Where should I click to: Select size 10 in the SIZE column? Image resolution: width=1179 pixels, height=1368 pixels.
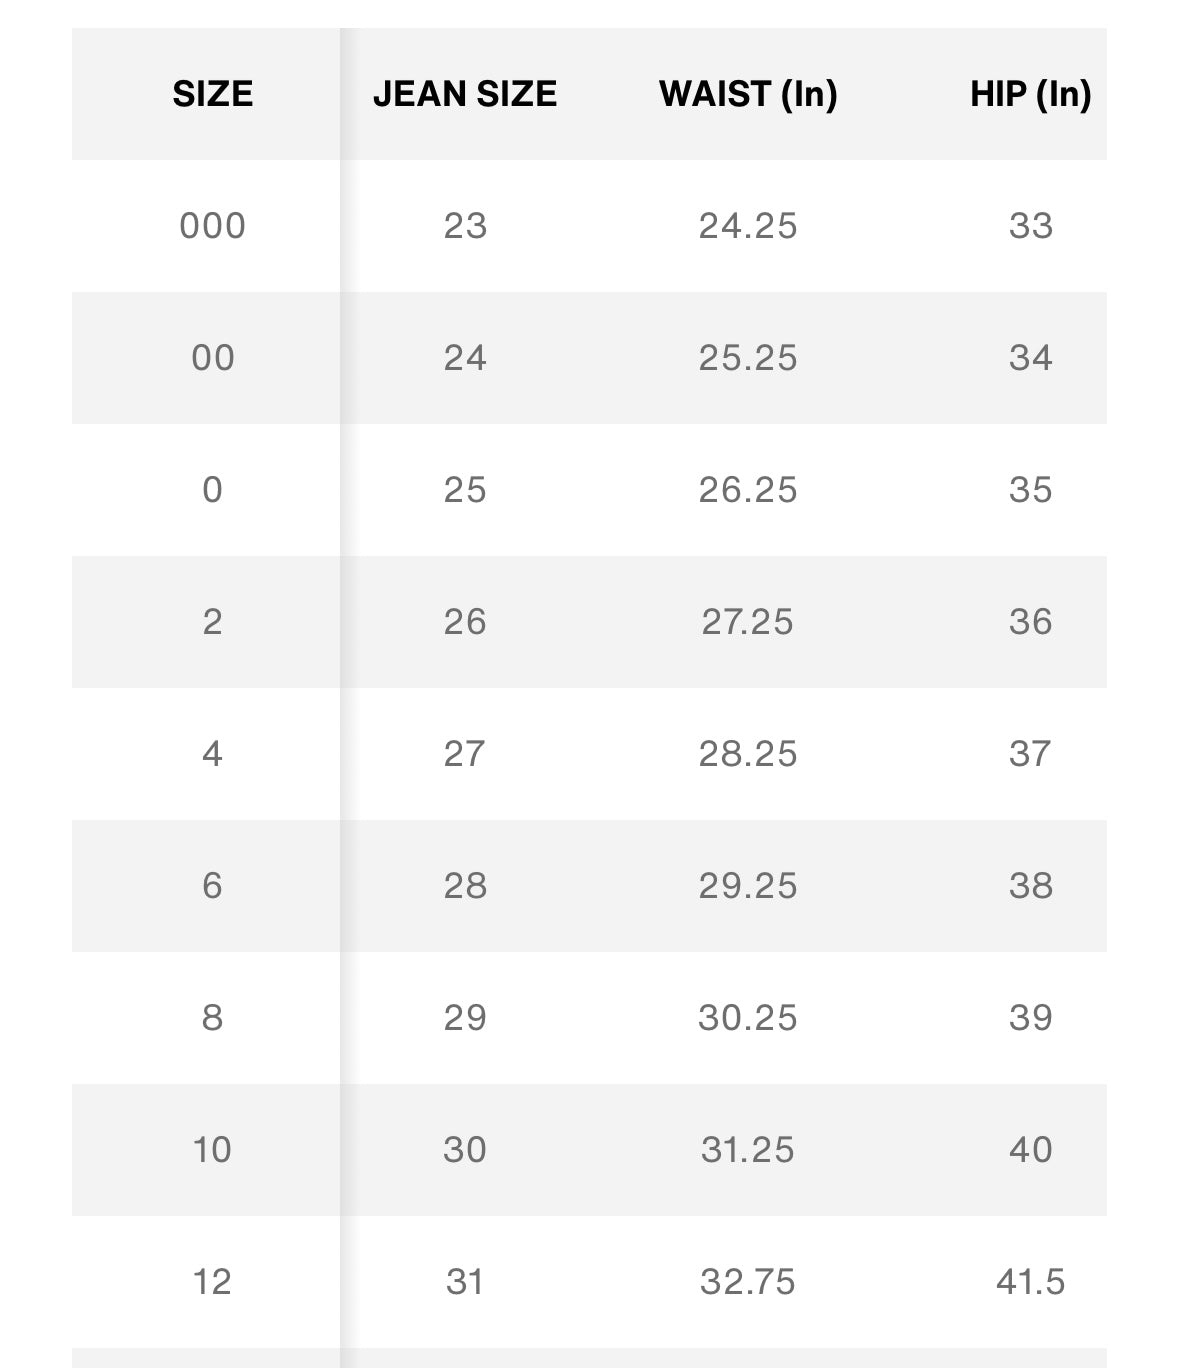point(212,1150)
